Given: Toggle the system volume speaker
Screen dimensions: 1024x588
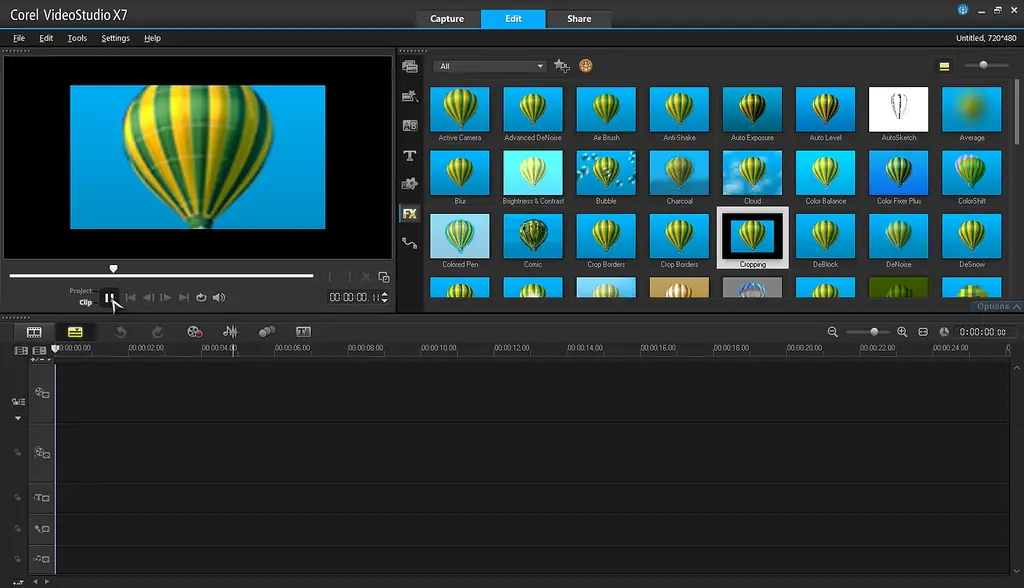Looking at the screenshot, I should click(x=219, y=298).
